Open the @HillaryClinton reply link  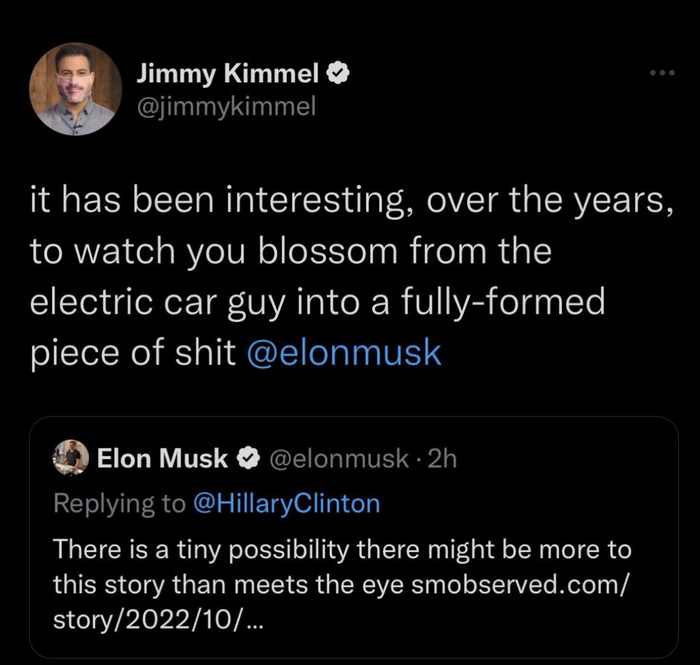(285, 503)
